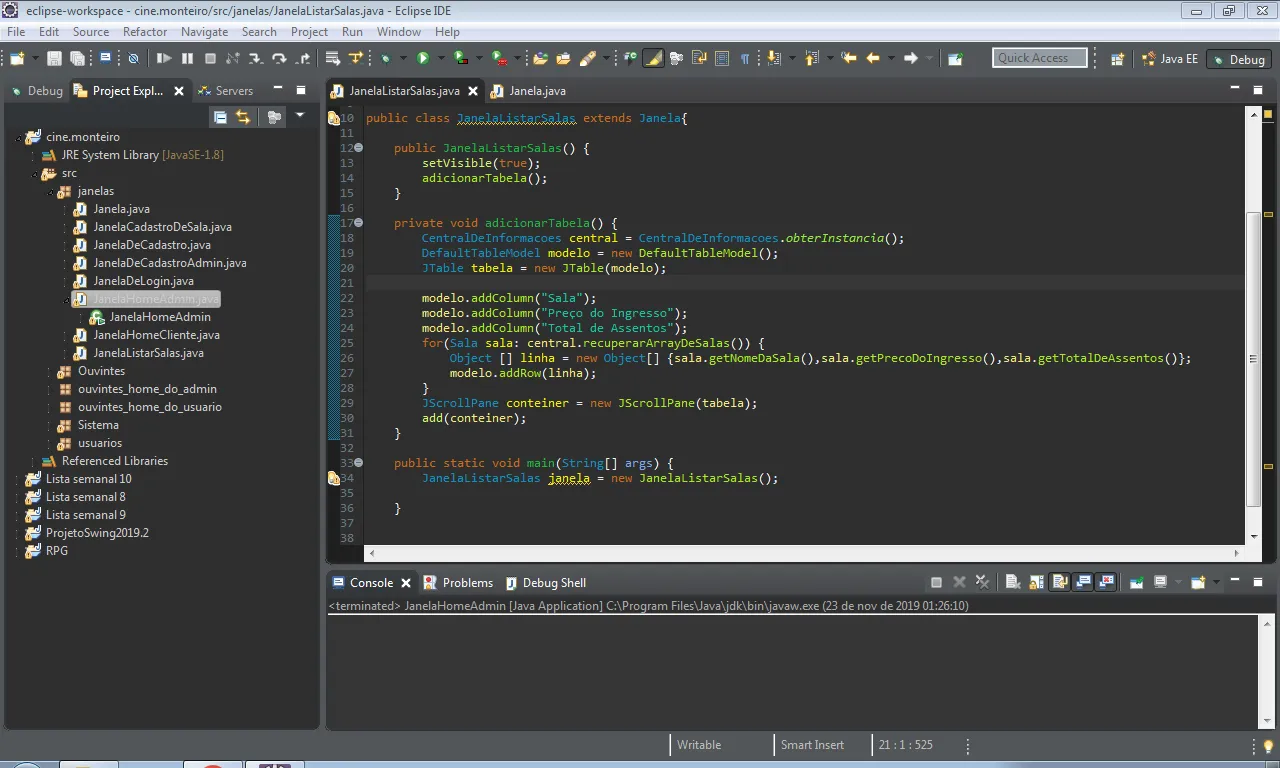Click Skip All Breakpoints icon
Image resolution: width=1280 pixels, height=768 pixels.
pos(133,59)
